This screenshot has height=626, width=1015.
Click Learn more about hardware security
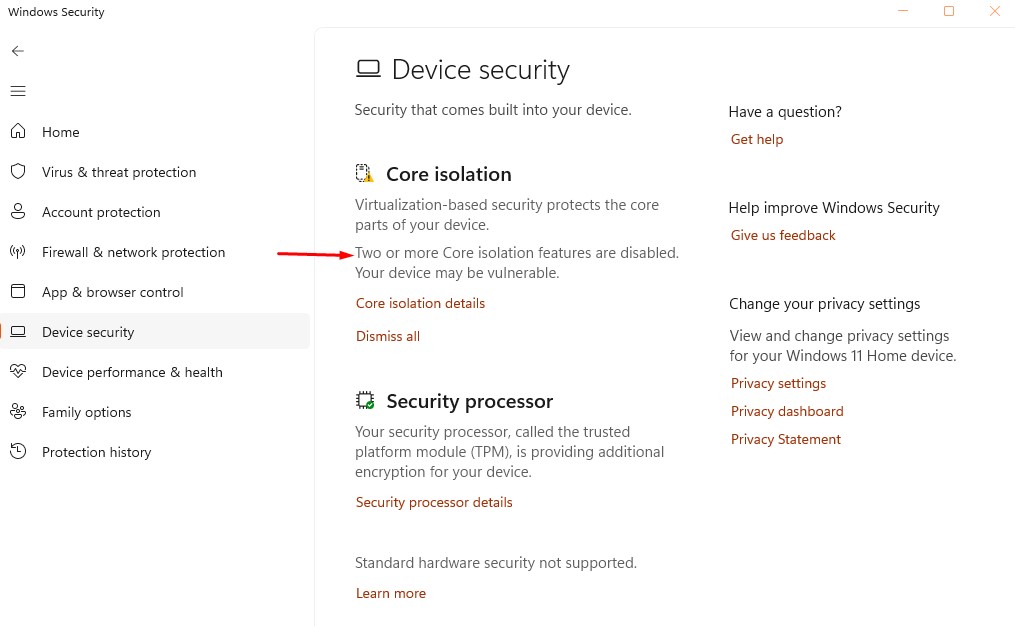coord(391,593)
